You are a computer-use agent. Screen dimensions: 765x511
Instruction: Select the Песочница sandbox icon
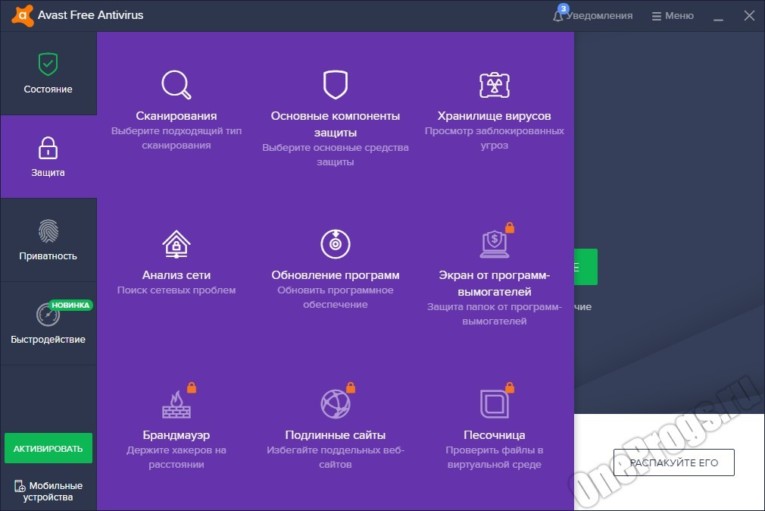pyautogui.click(x=494, y=404)
